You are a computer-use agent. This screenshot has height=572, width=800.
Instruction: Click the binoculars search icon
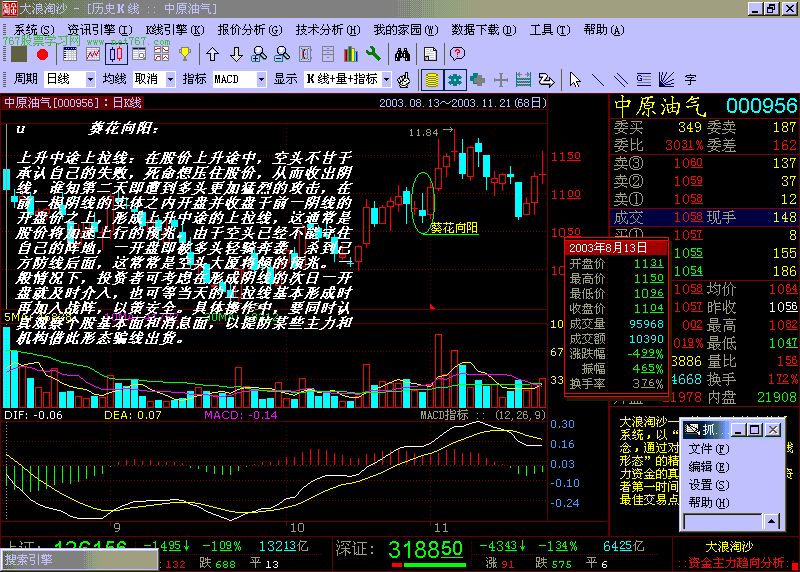[x=403, y=54]
